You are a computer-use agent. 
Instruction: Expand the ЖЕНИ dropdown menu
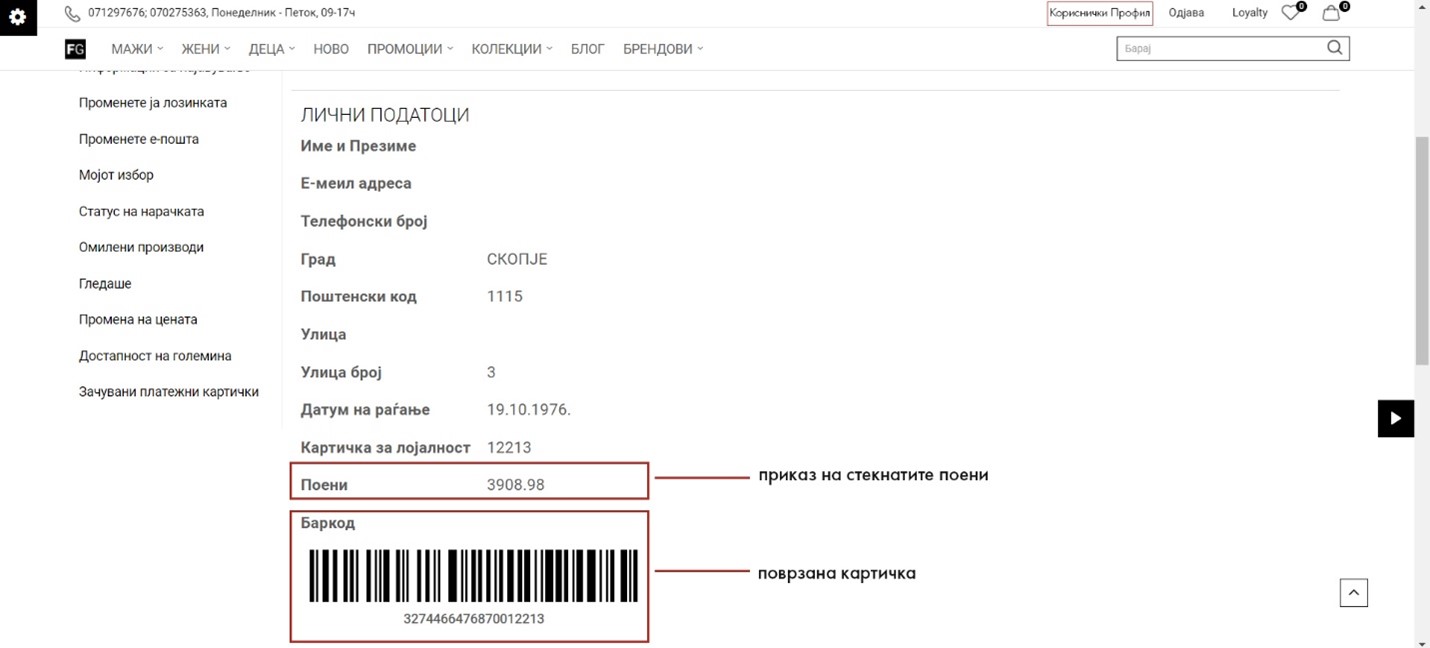tap(206, 49)
